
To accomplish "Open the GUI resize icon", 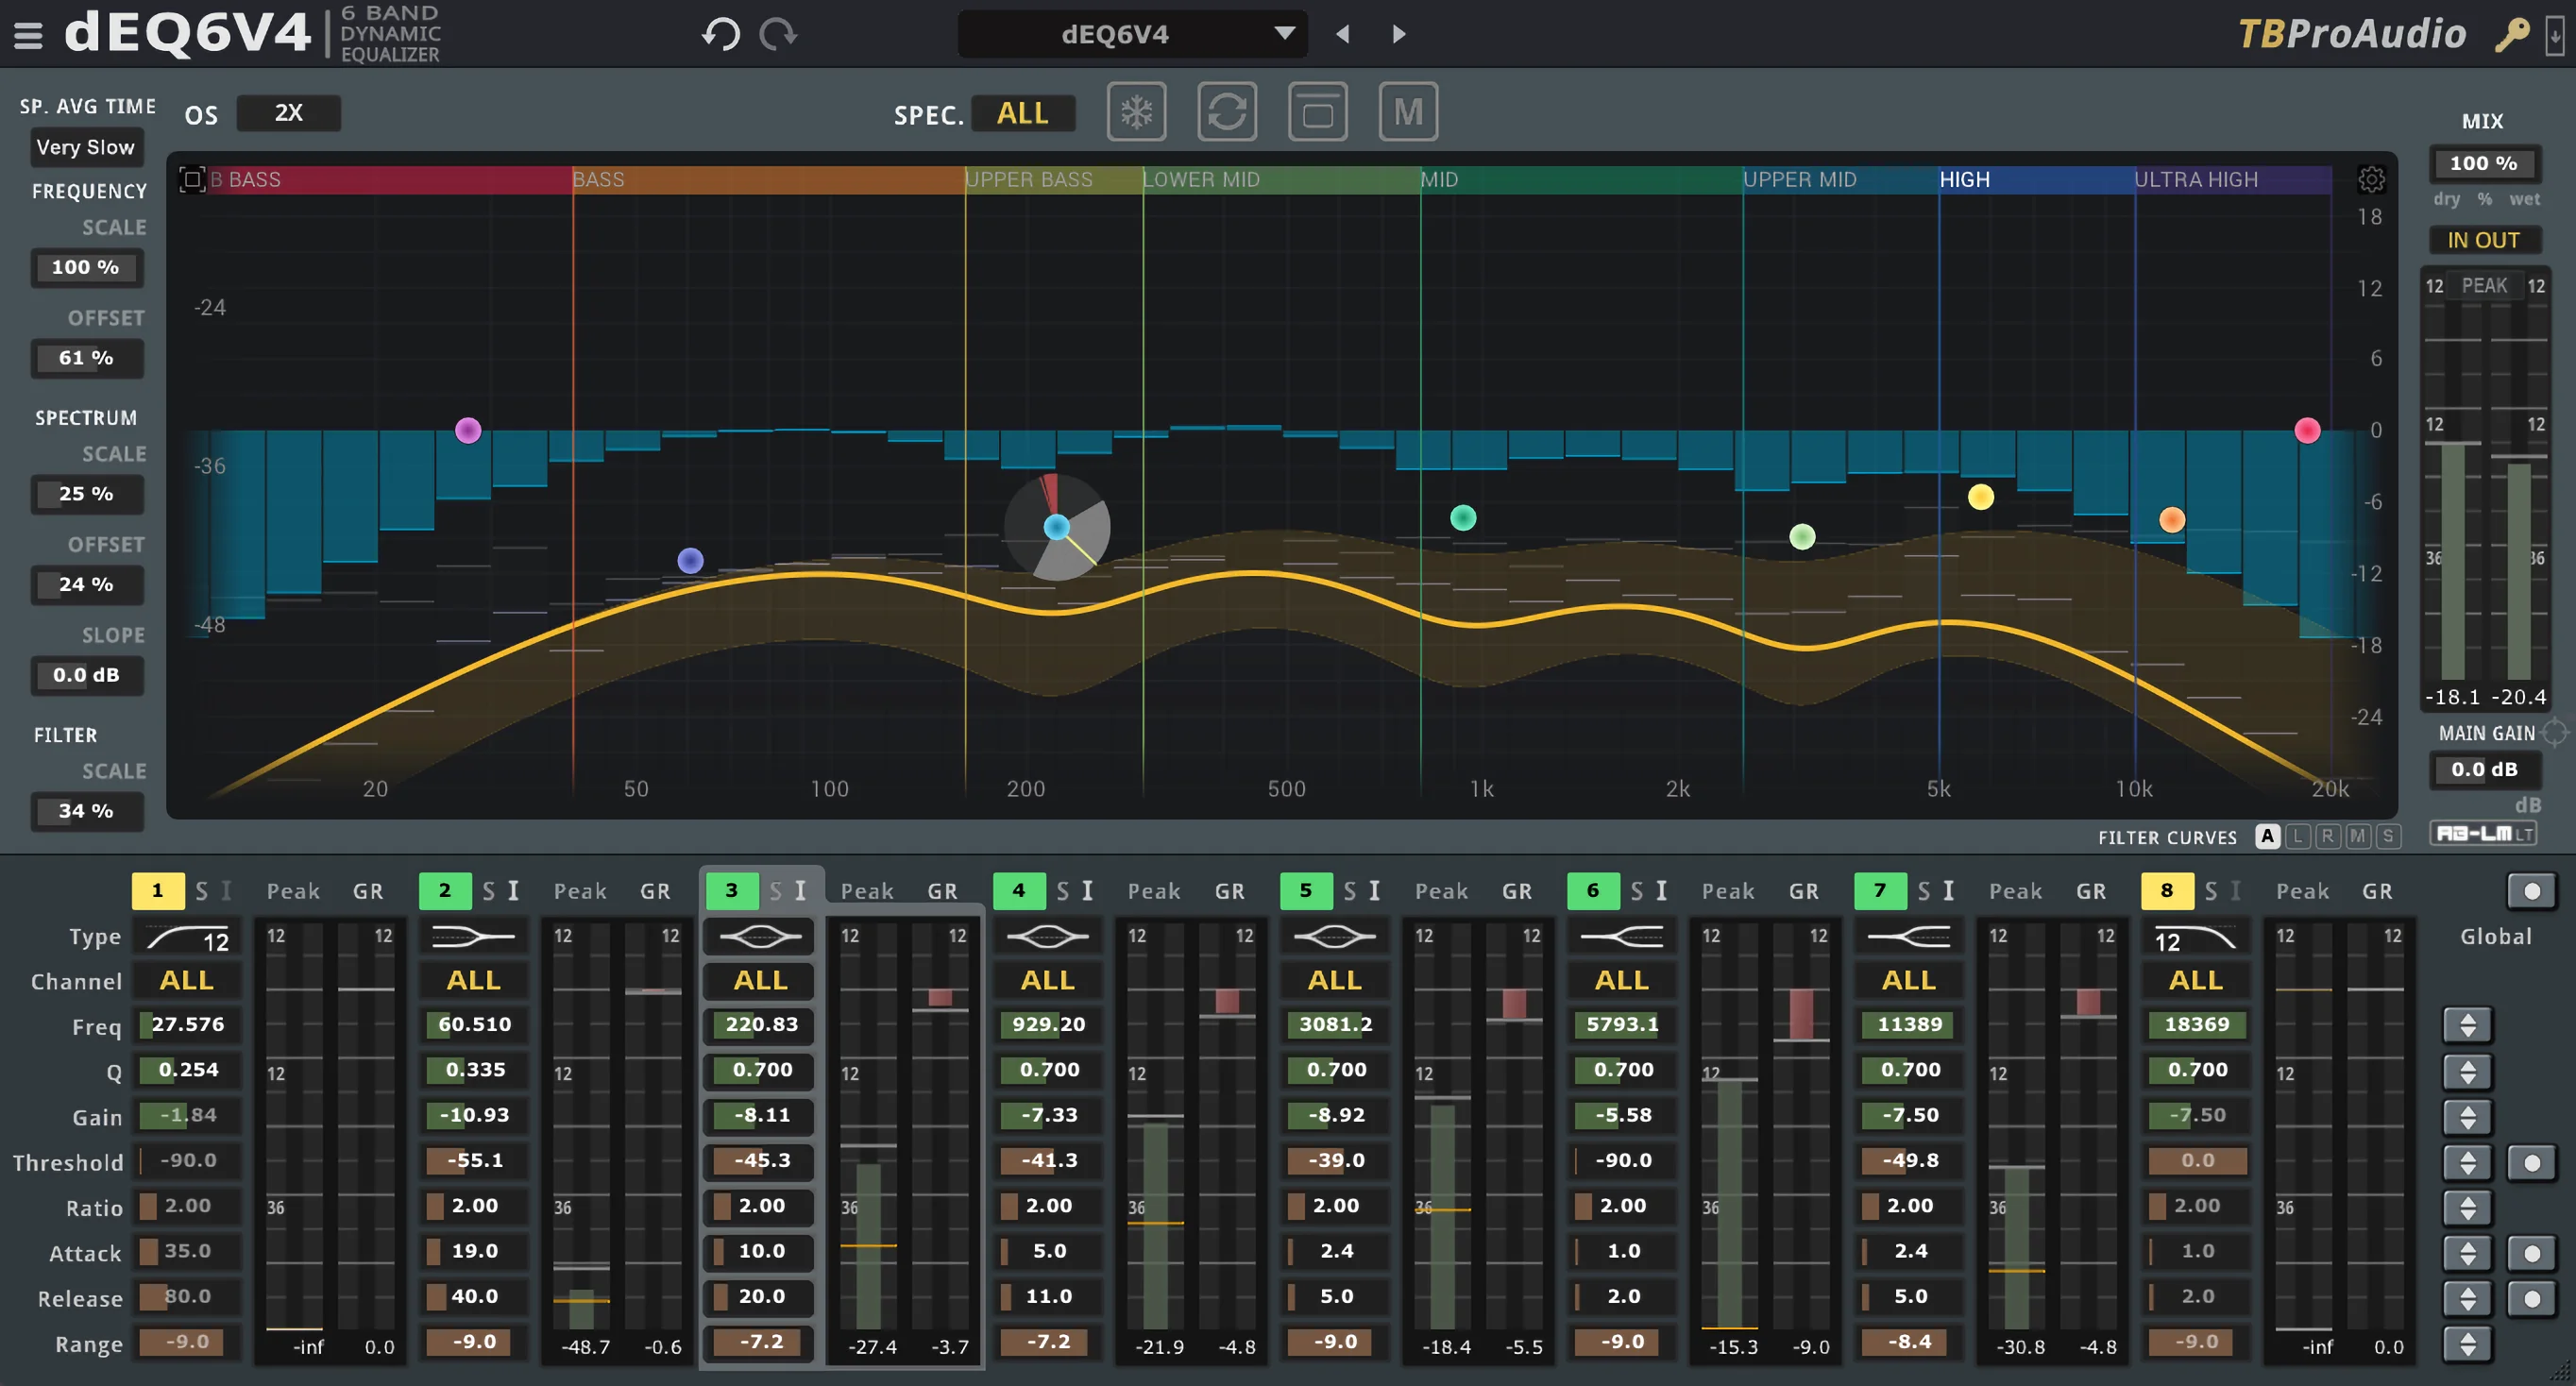I will point(1317,112).
